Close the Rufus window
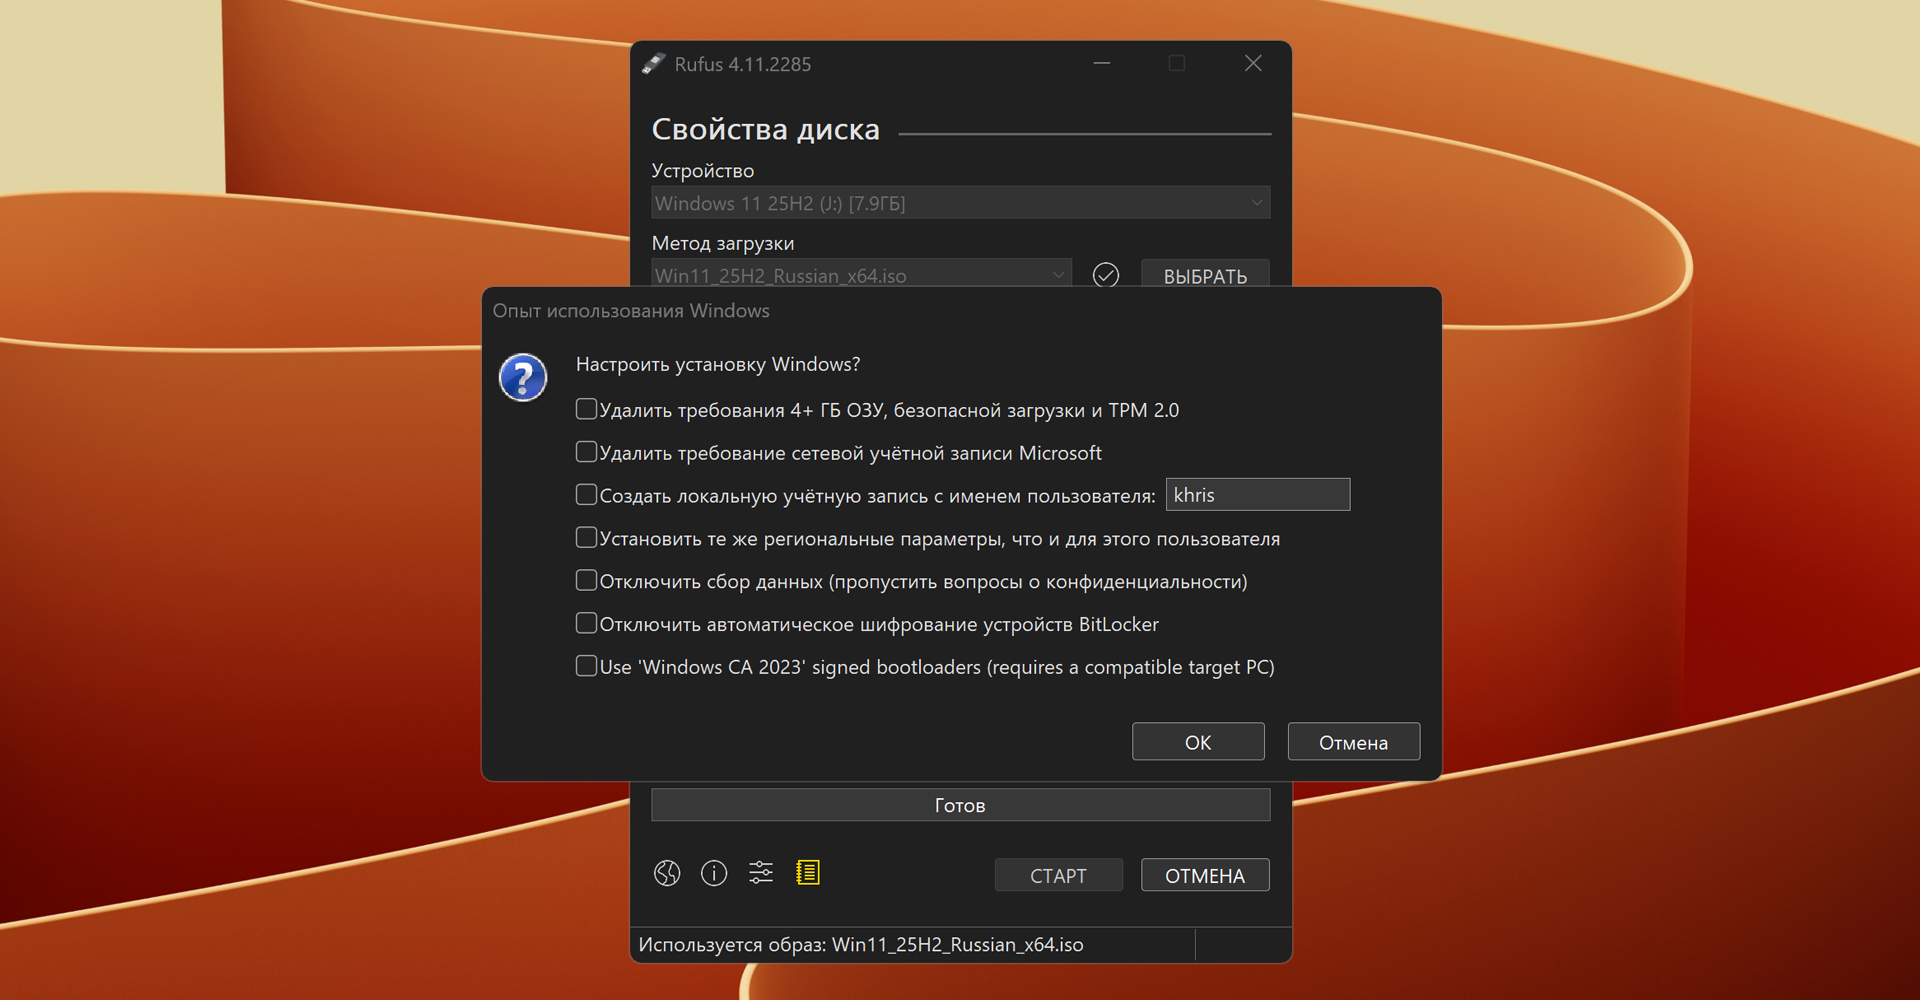This screenshot has height=1000, width=1920. 1253,64
